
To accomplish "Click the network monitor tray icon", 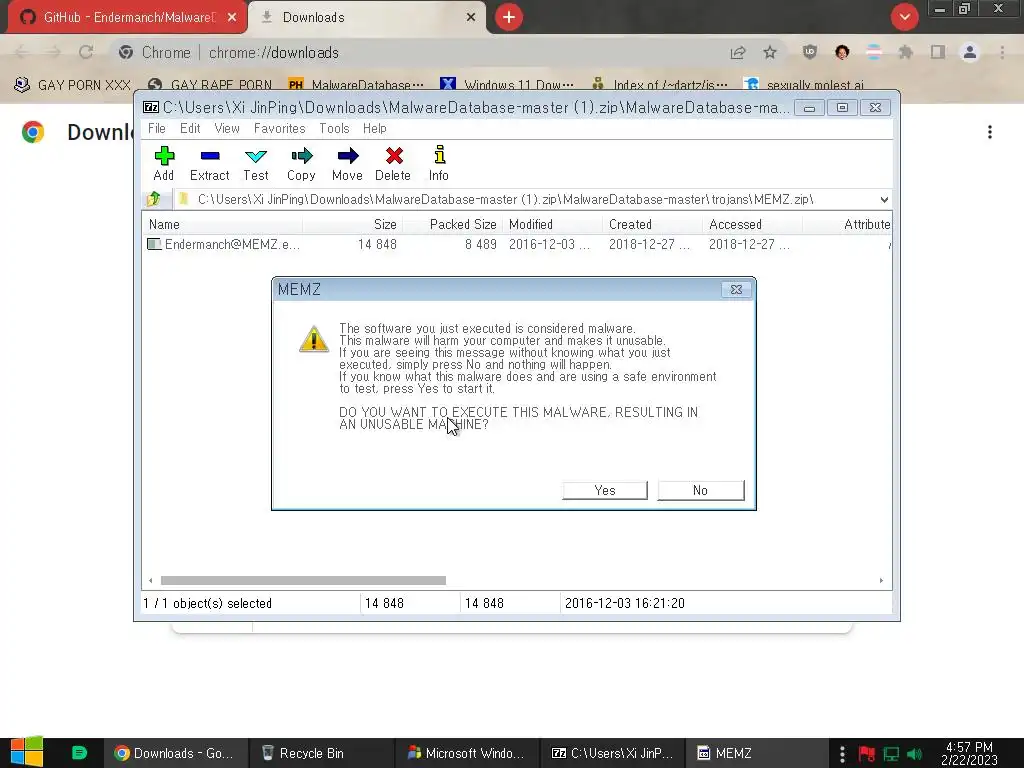I will pos(891,754).
